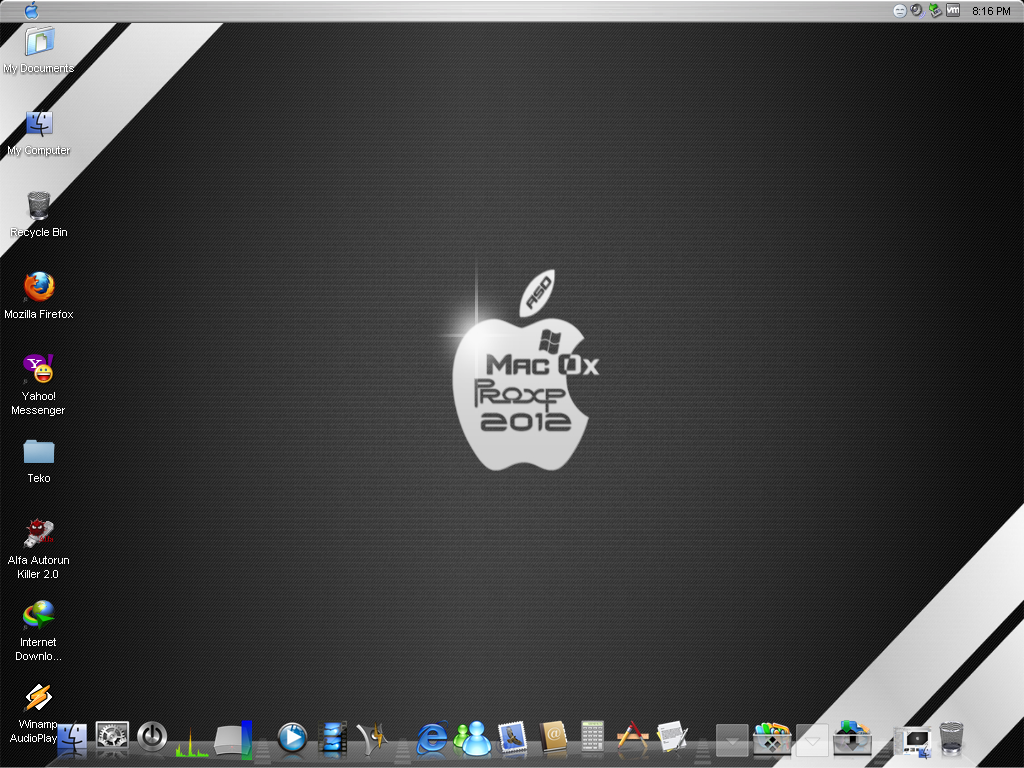Expand the white dropdown arrow box in dock
Screen dimensions: 1024x768
[812, 740]
